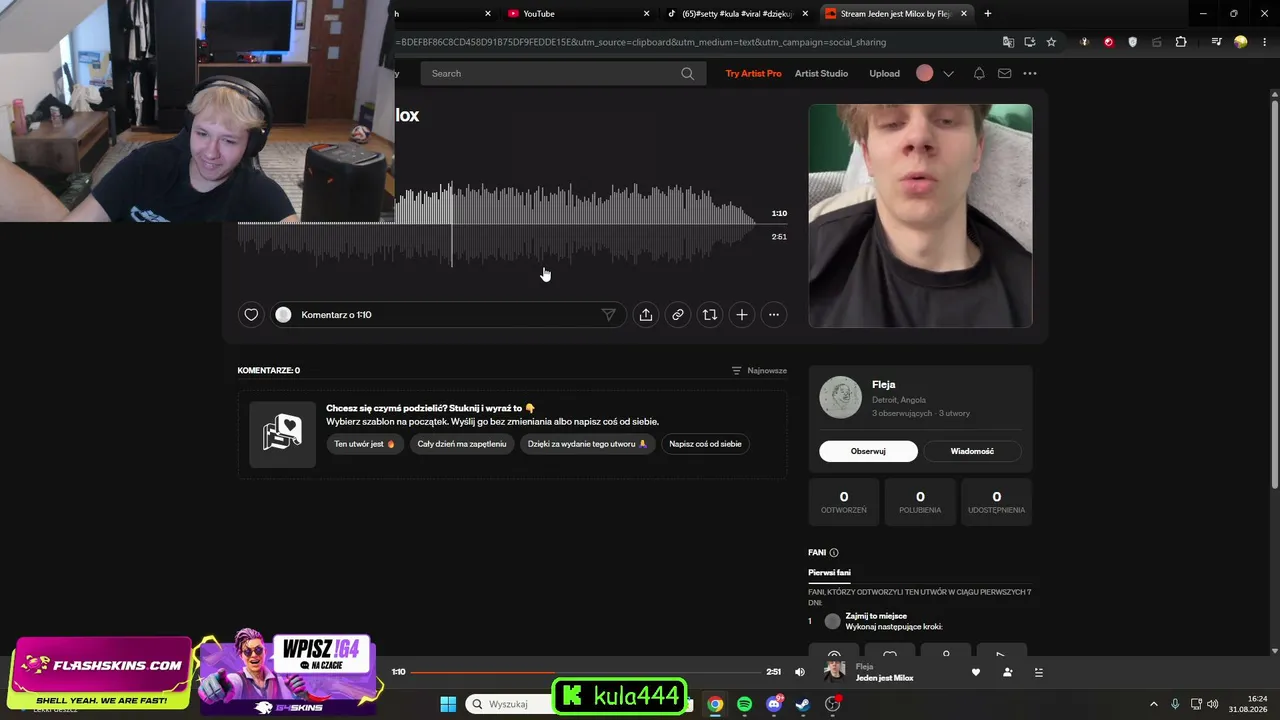Choose 'Cały dzień ma zapętleniu' template
The width and height of the screenshot is (1280, 720).
point(462,444)
